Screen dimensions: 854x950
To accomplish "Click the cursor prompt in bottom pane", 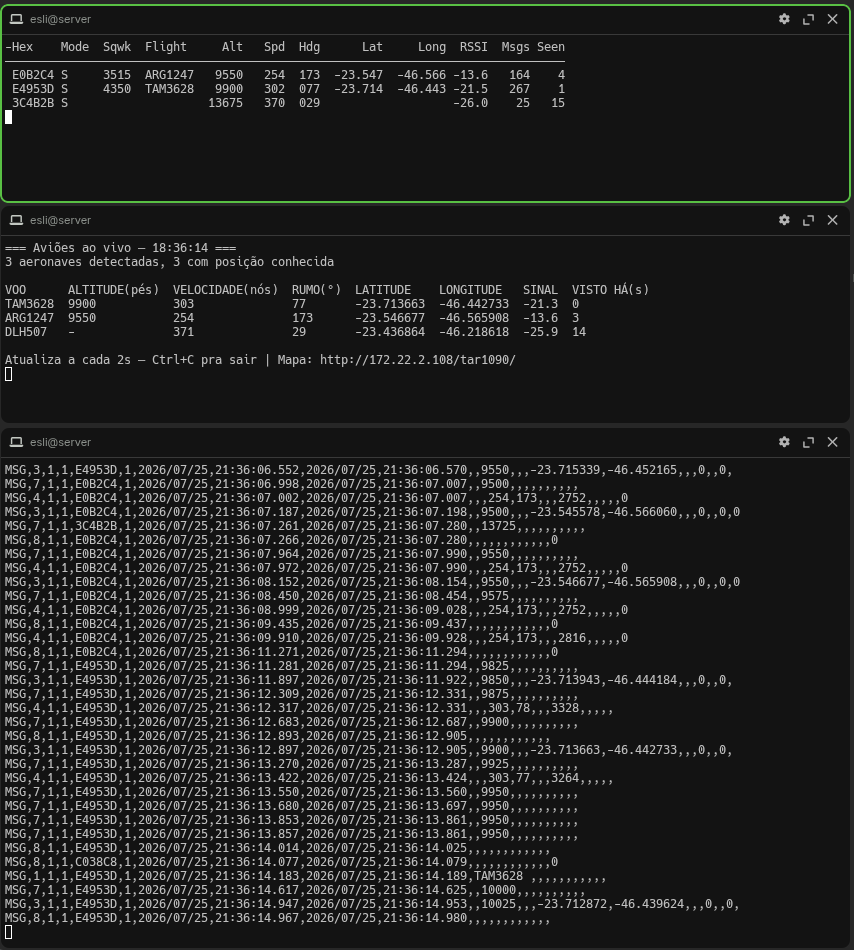I will click(x=8, y=932).
